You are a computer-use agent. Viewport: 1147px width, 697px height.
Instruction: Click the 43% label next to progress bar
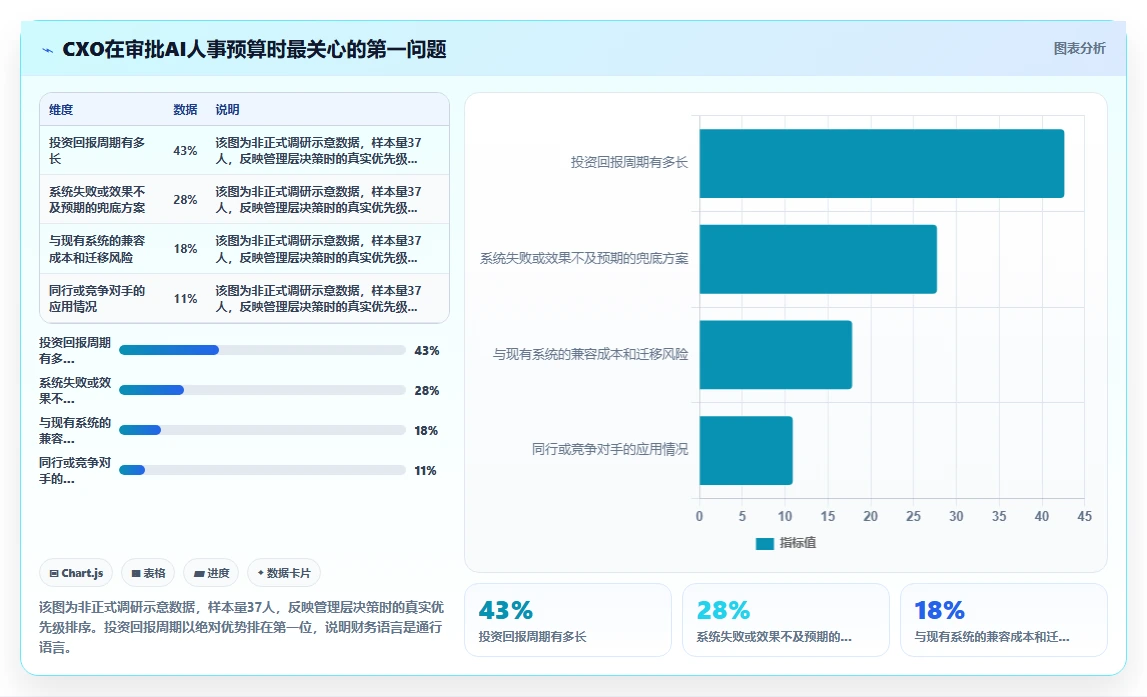tap(426, 350)
